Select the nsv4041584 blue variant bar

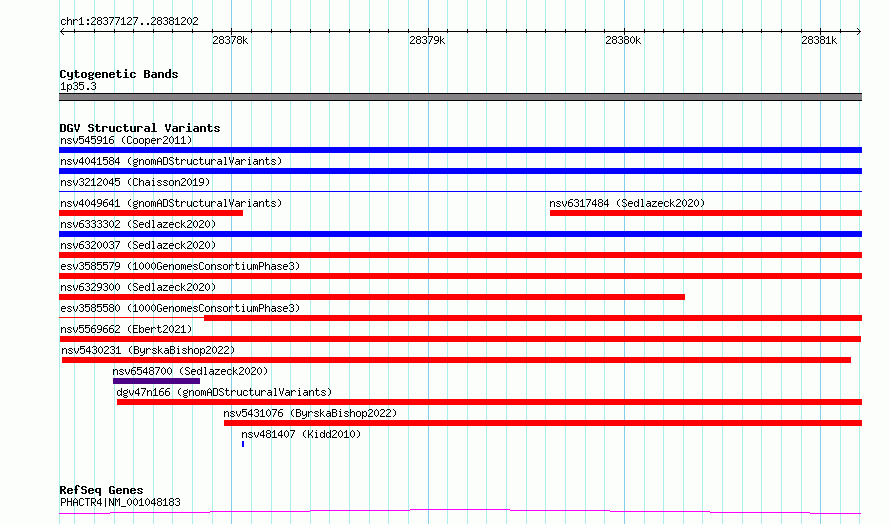460,171
